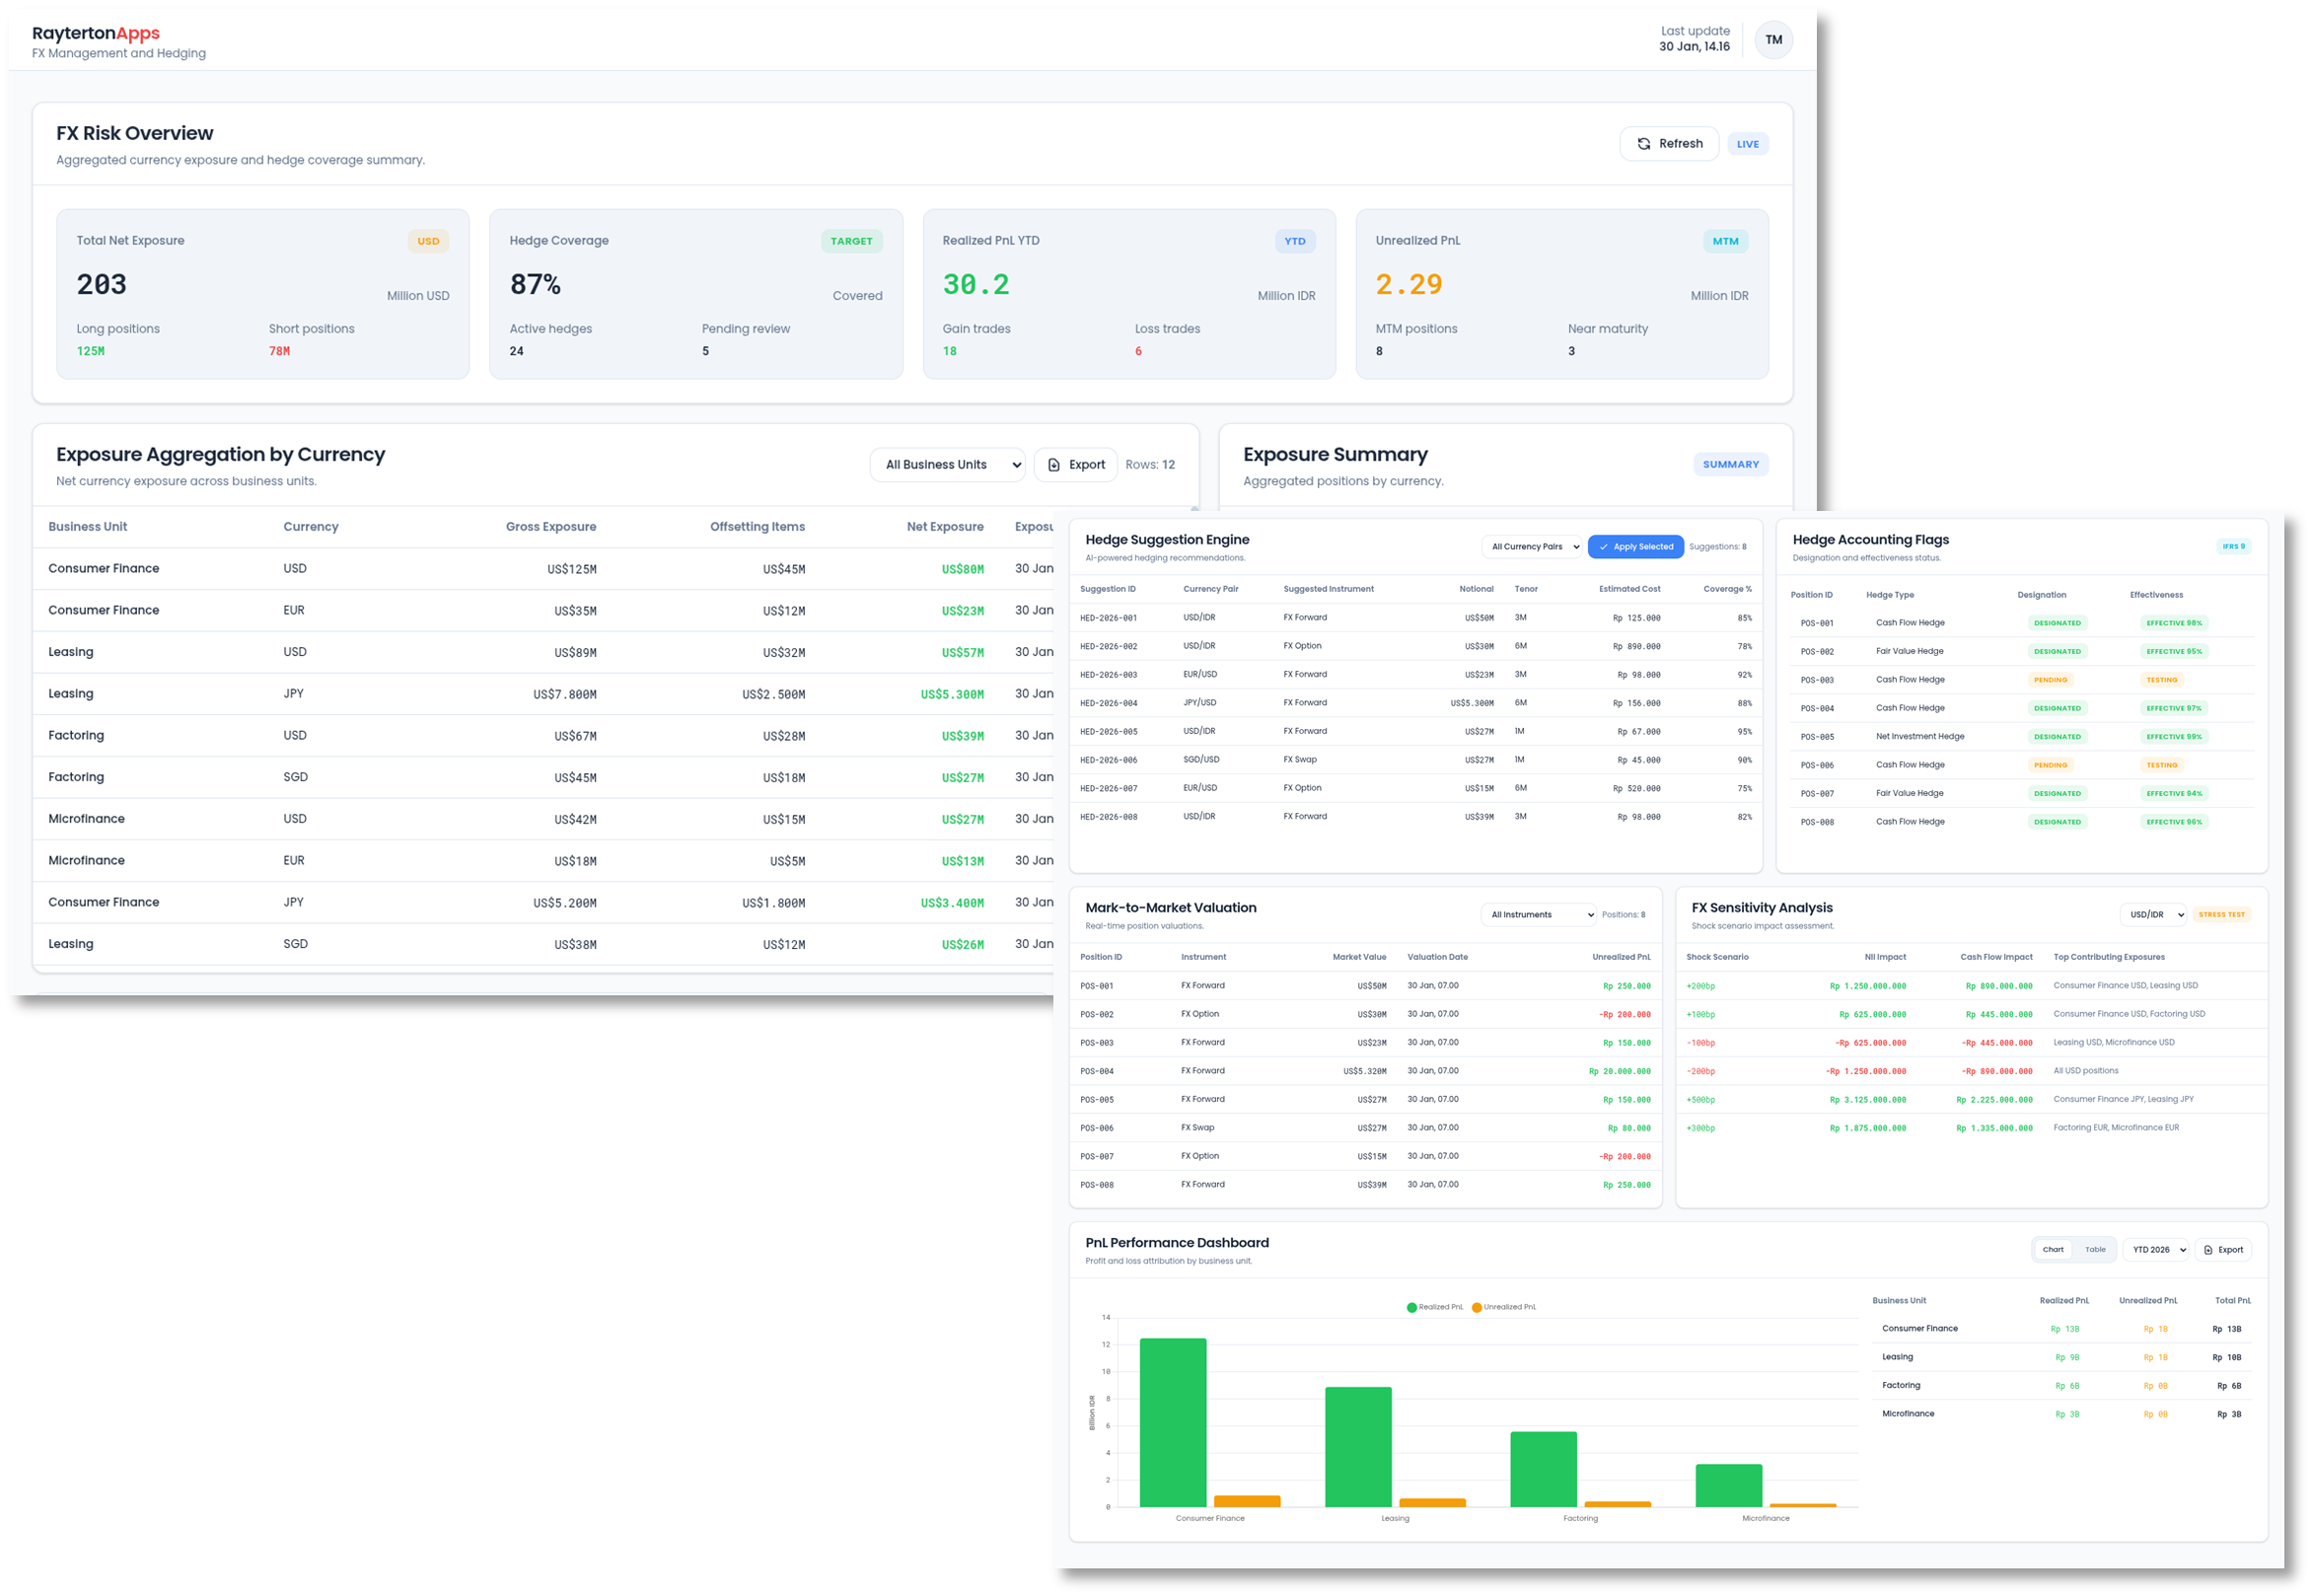The image size is (2312, 1596).
Task: Click the LIVE status badge
Action: 1747,143
